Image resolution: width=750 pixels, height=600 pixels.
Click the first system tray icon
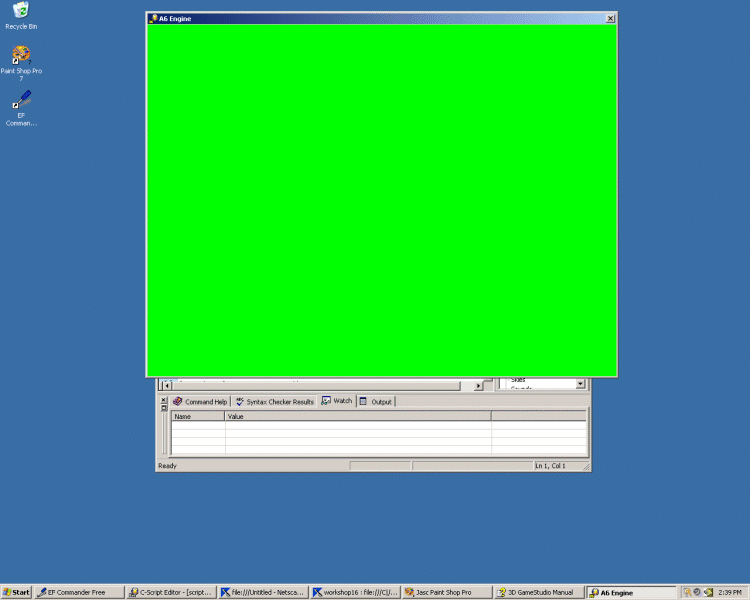coord(687,592)
